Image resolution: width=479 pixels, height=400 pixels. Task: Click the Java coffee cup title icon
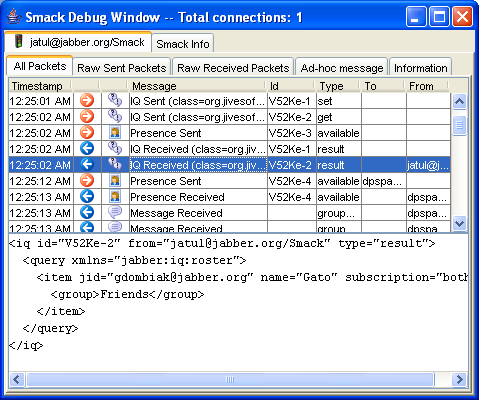14,17
